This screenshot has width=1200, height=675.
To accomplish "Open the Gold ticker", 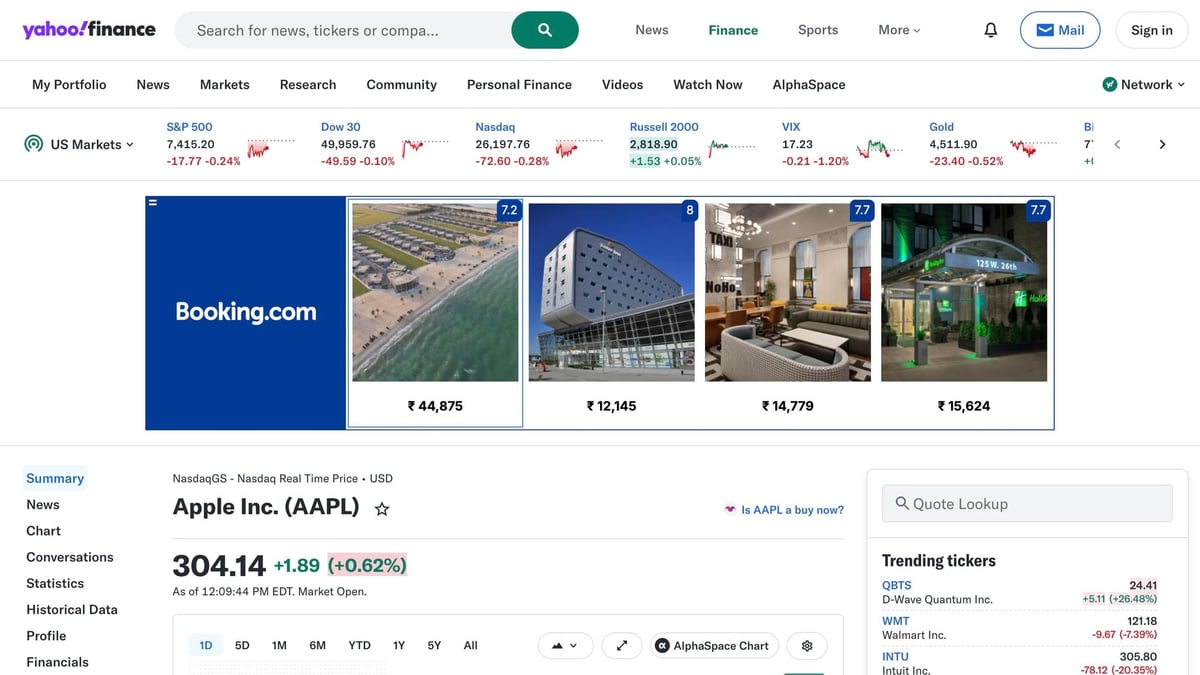I will pyautogui.click(x=941, y=127).
